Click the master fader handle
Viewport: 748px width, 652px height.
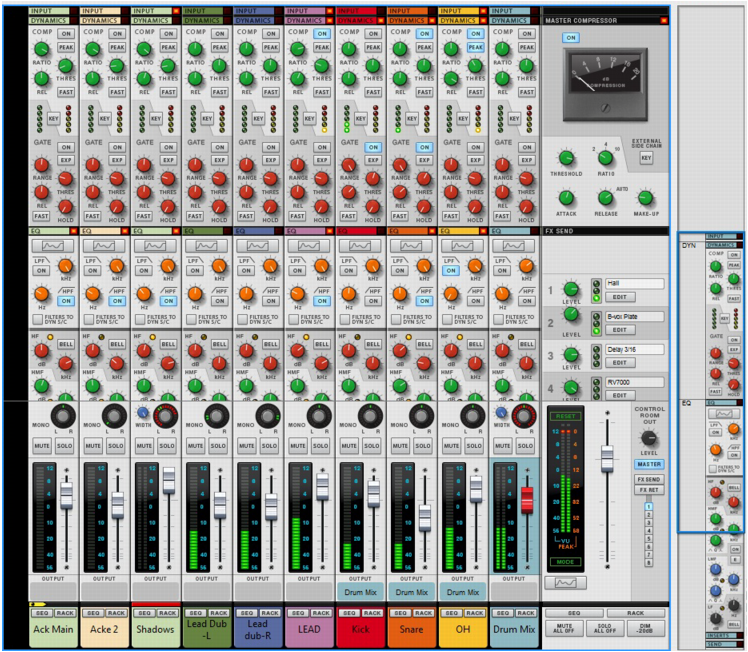[606, 459]
